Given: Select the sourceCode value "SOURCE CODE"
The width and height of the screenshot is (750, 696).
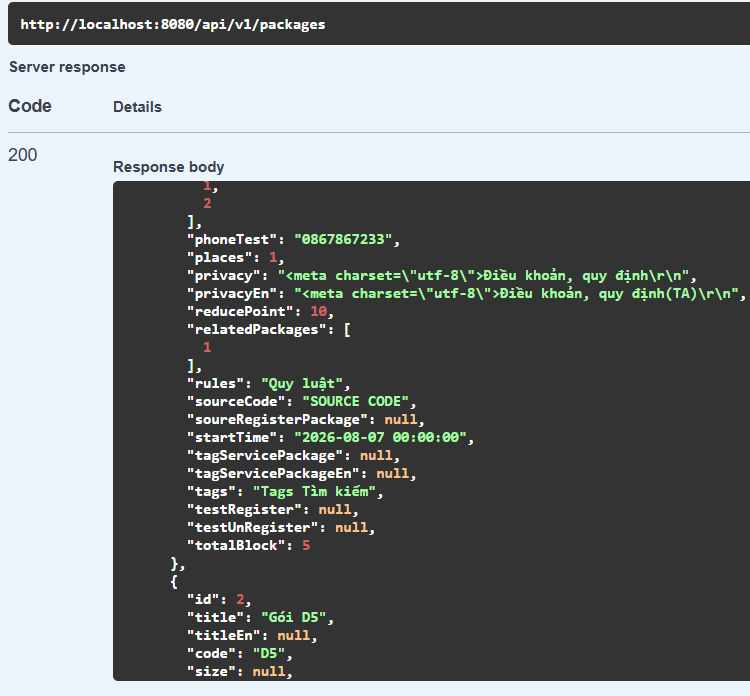Looking at the screenshot, I should coord(355,401).
